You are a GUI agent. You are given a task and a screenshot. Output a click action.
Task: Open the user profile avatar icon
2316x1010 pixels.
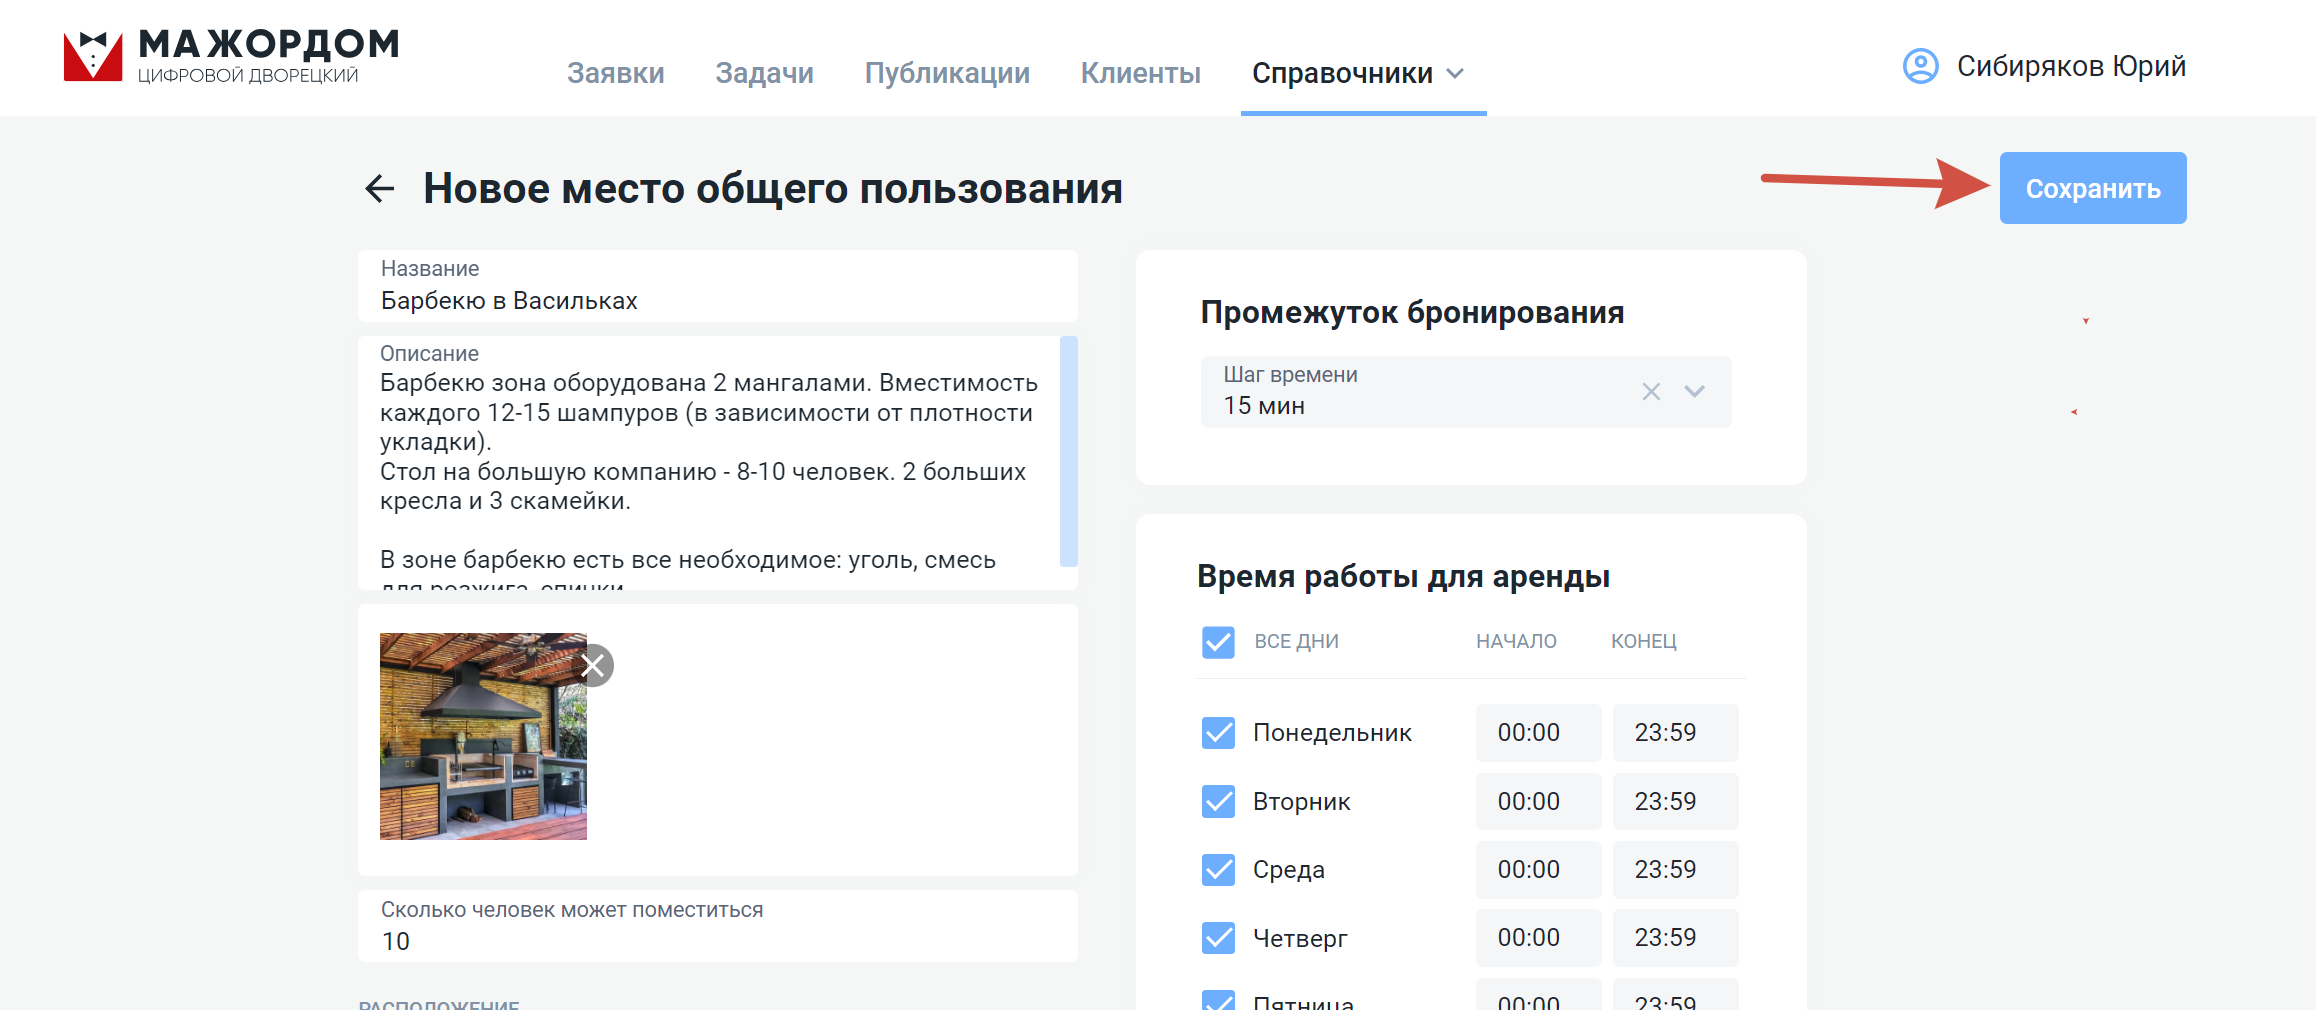point(1920,66)
